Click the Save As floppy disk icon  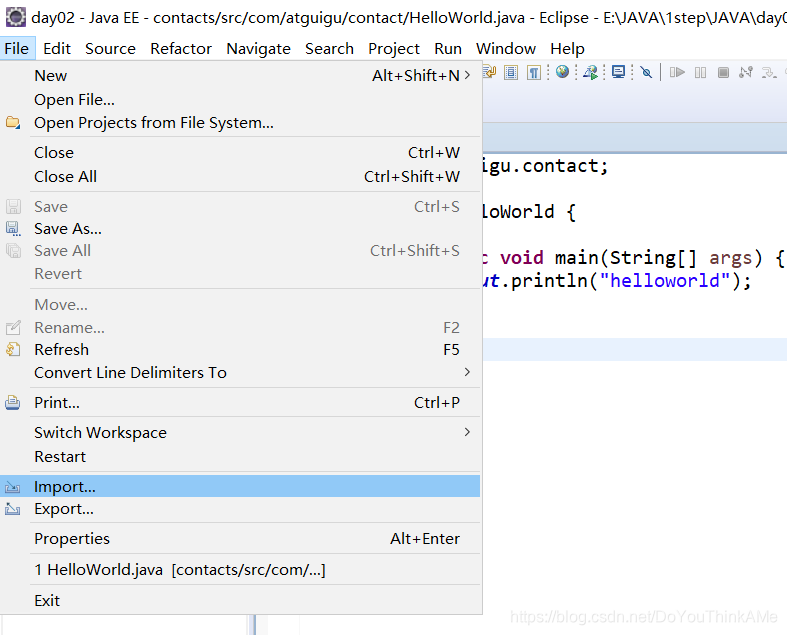point(13,229)
